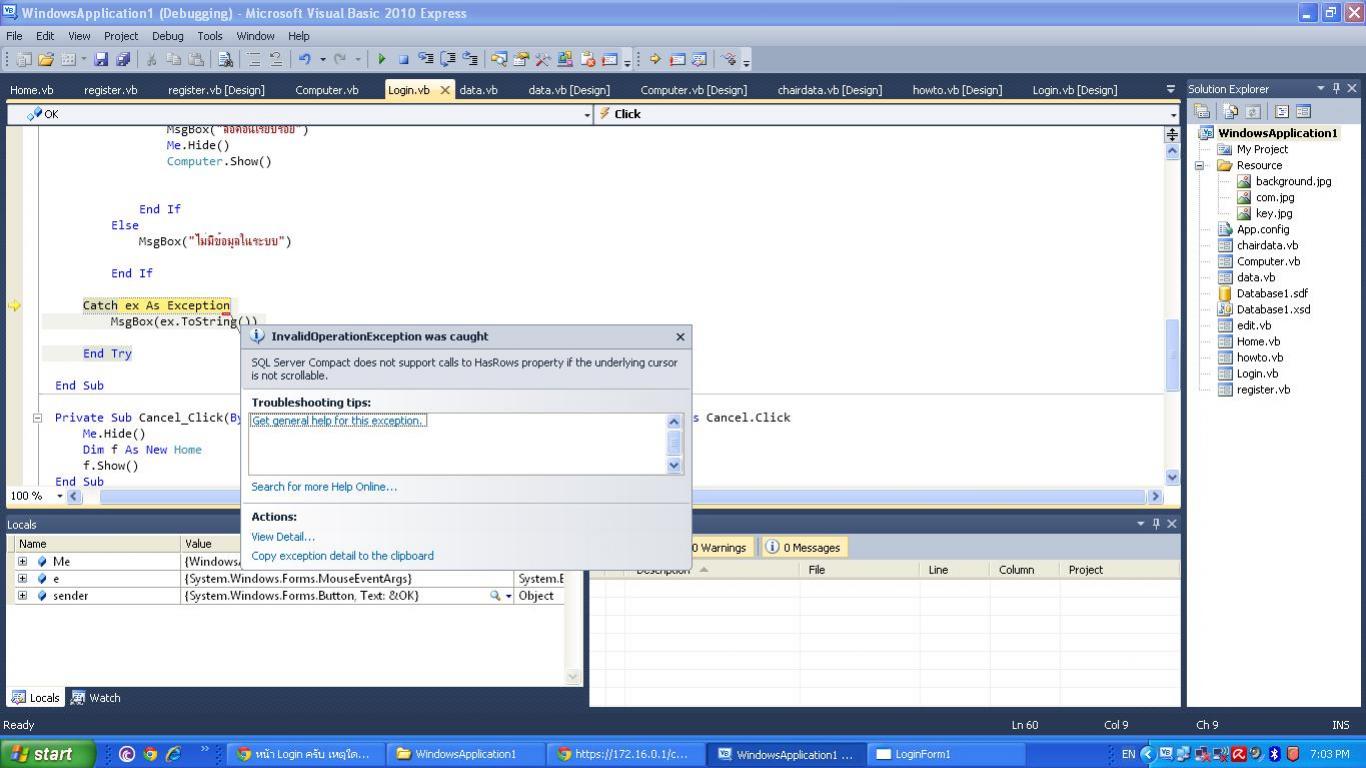1366x768 pixels.
Task: Click the Windows start button
Action: (48, 754)
